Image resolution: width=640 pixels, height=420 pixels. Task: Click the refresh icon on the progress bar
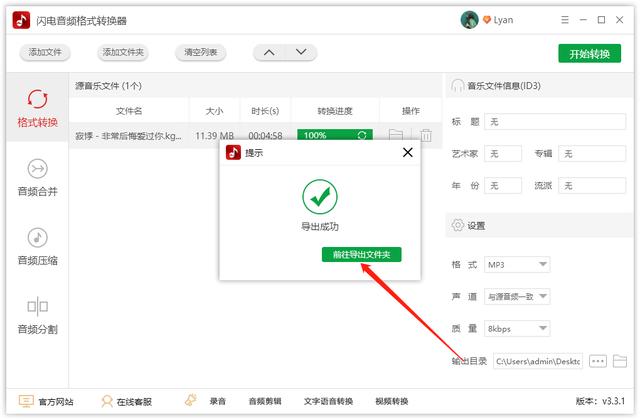(x=362, y=135)
